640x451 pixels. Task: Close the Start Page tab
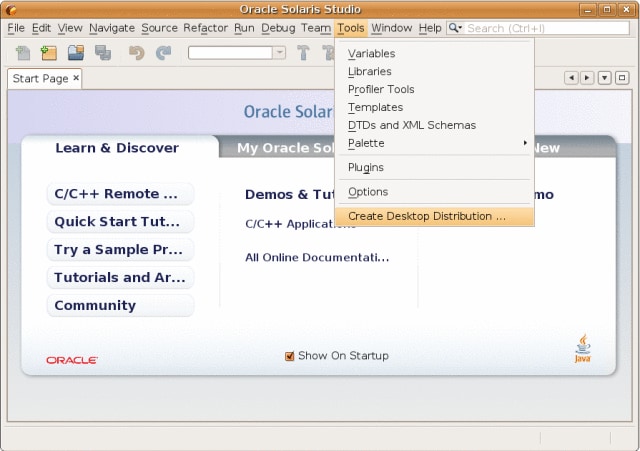[76, 77]
